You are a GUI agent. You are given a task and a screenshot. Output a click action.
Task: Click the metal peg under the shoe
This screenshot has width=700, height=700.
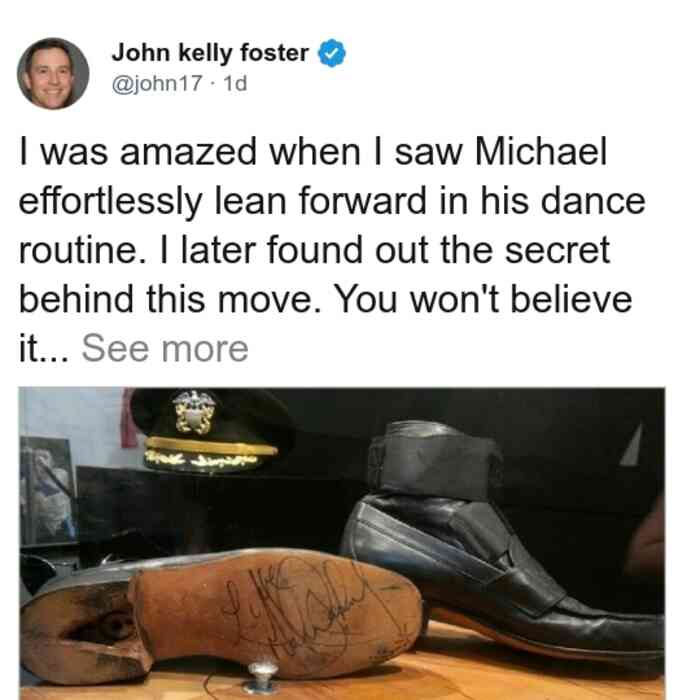(x=263, y=675)
